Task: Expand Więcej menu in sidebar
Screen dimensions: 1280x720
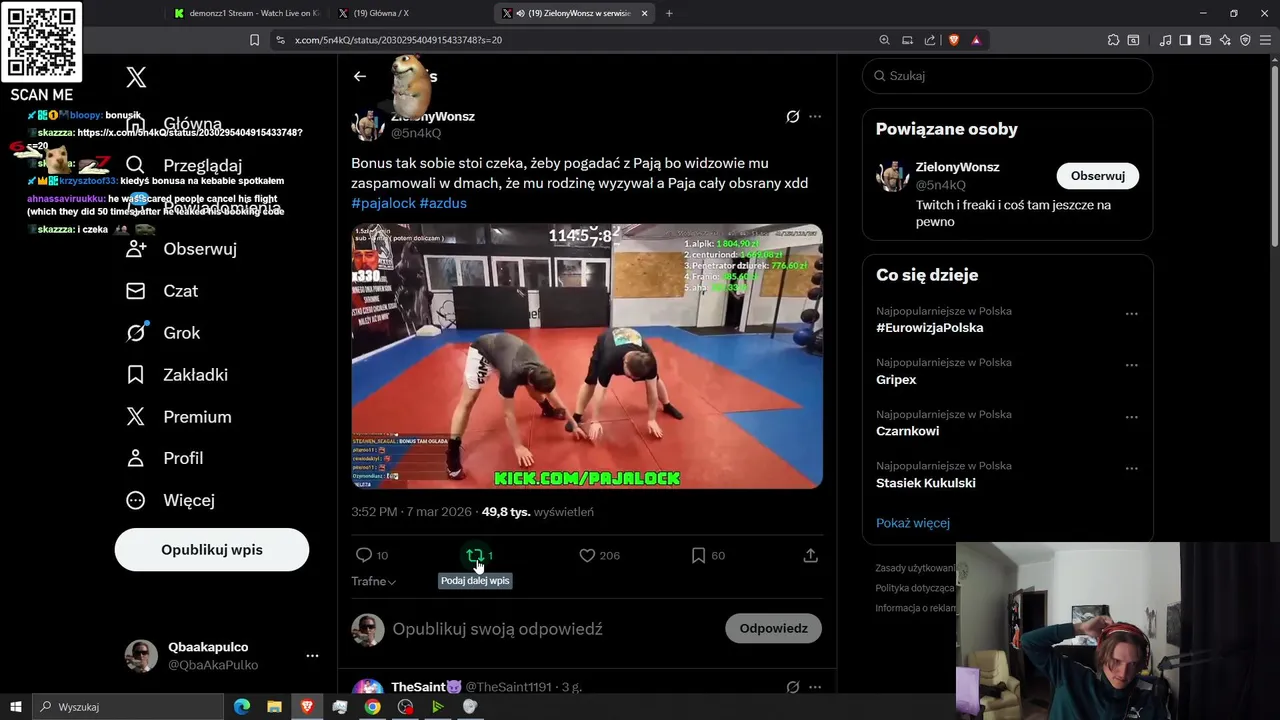Action: [x=170, y=500]
